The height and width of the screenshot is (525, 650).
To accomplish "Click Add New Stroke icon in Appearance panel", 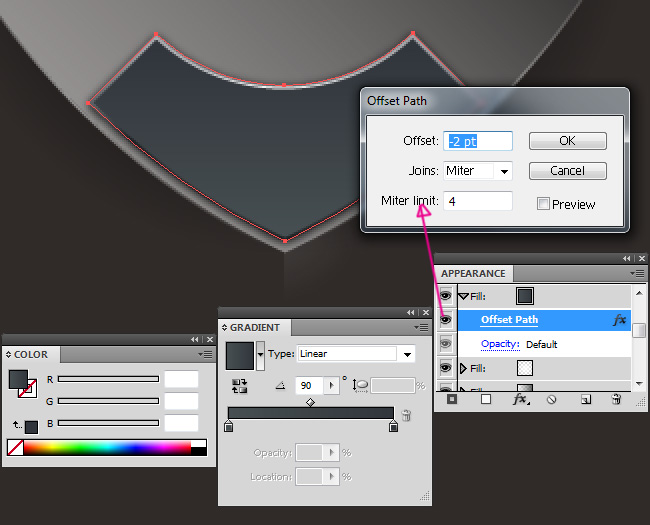I will [453, 399].
